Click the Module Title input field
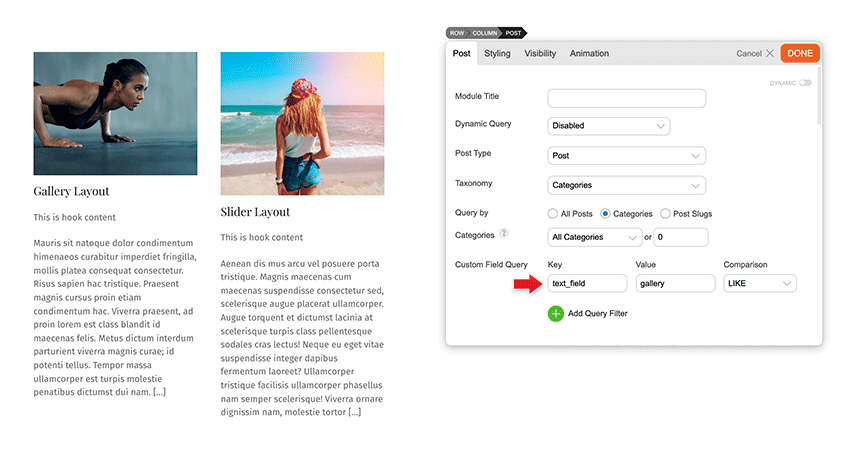 click(x=627, y=98)
